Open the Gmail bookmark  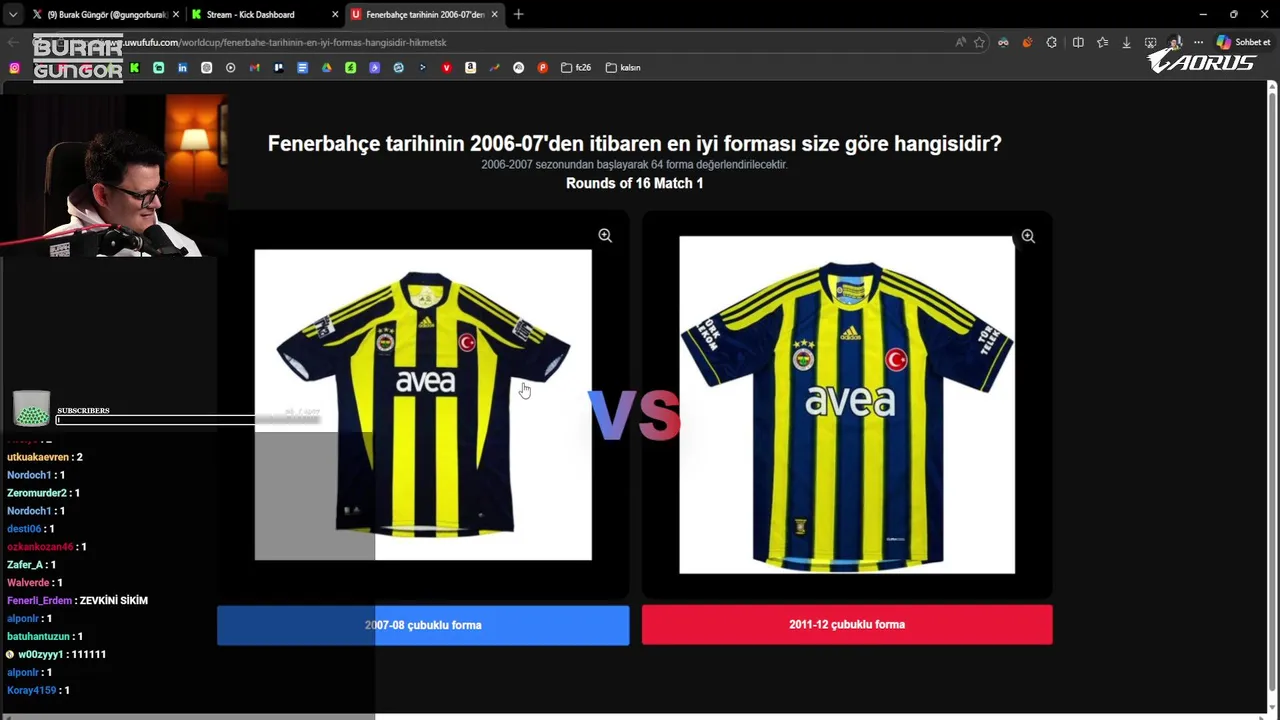click(x=254, y=68)
